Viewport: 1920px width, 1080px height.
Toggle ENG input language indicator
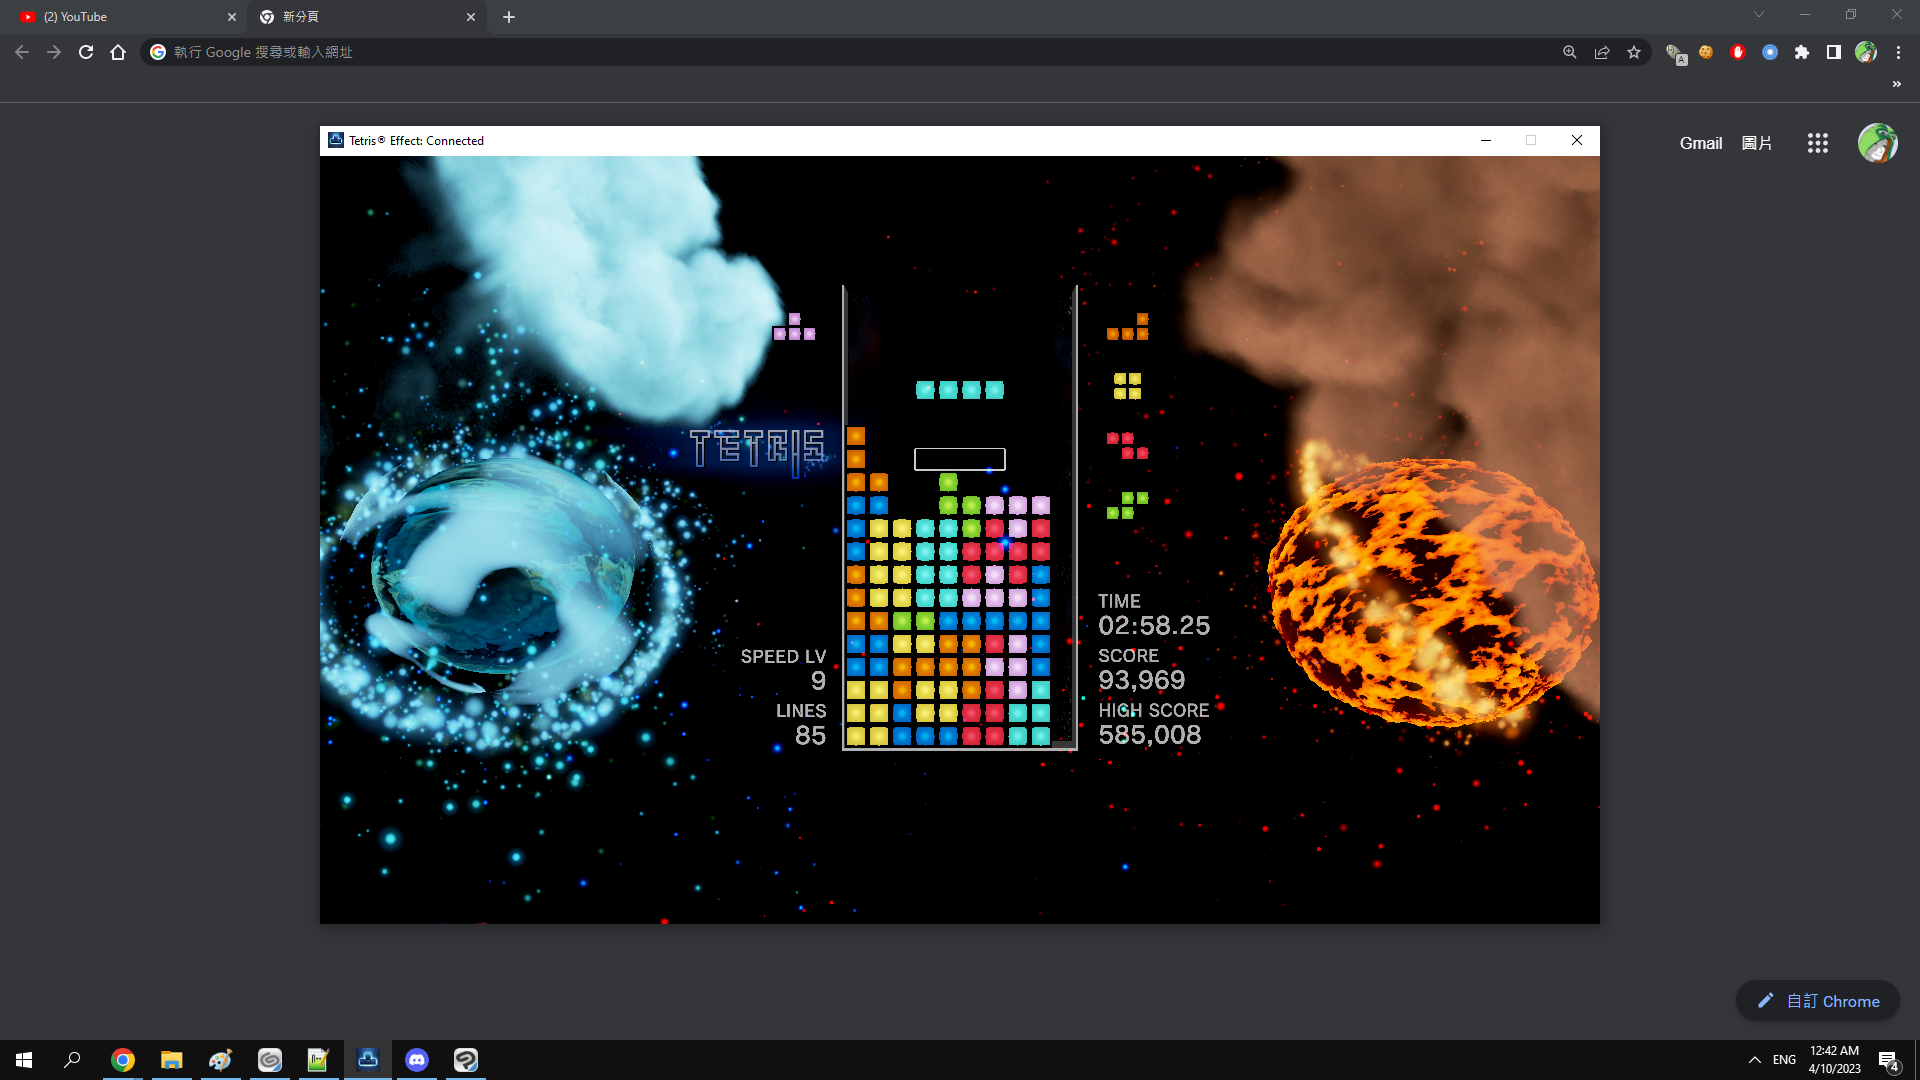(1784, 1060)
